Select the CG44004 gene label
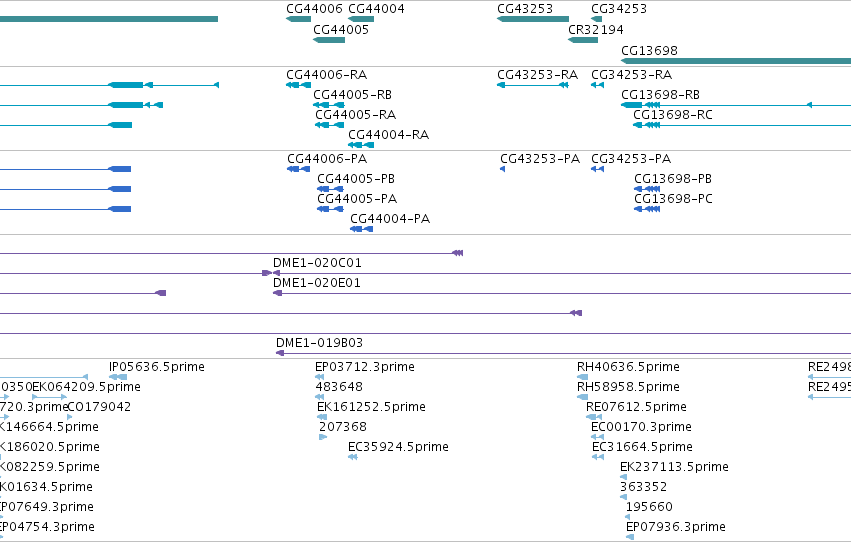Viewport: 851px width, 542px height. click(x=376, y=9)
